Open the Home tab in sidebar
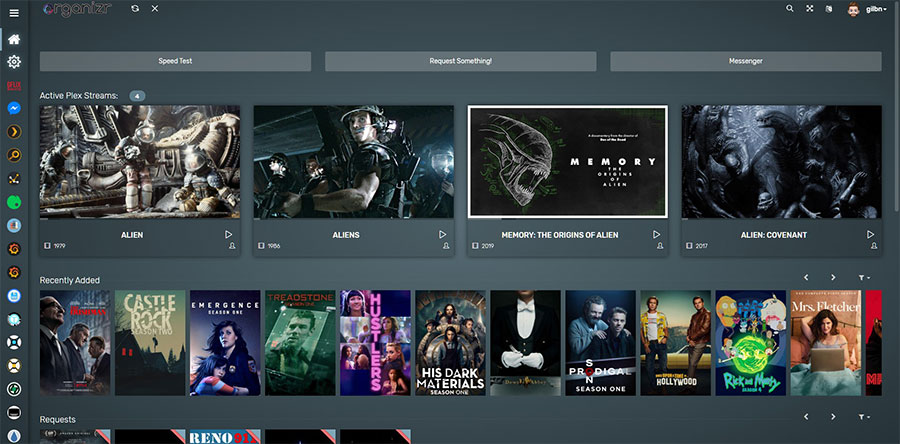Screen dimensions: 900x444 (x=14, y=40)
